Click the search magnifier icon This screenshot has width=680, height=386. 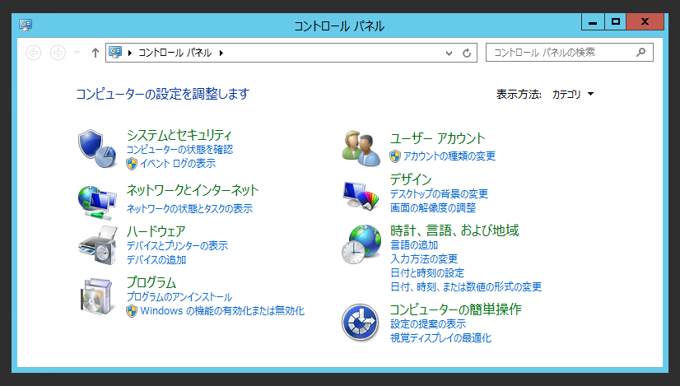click(641, 52)
